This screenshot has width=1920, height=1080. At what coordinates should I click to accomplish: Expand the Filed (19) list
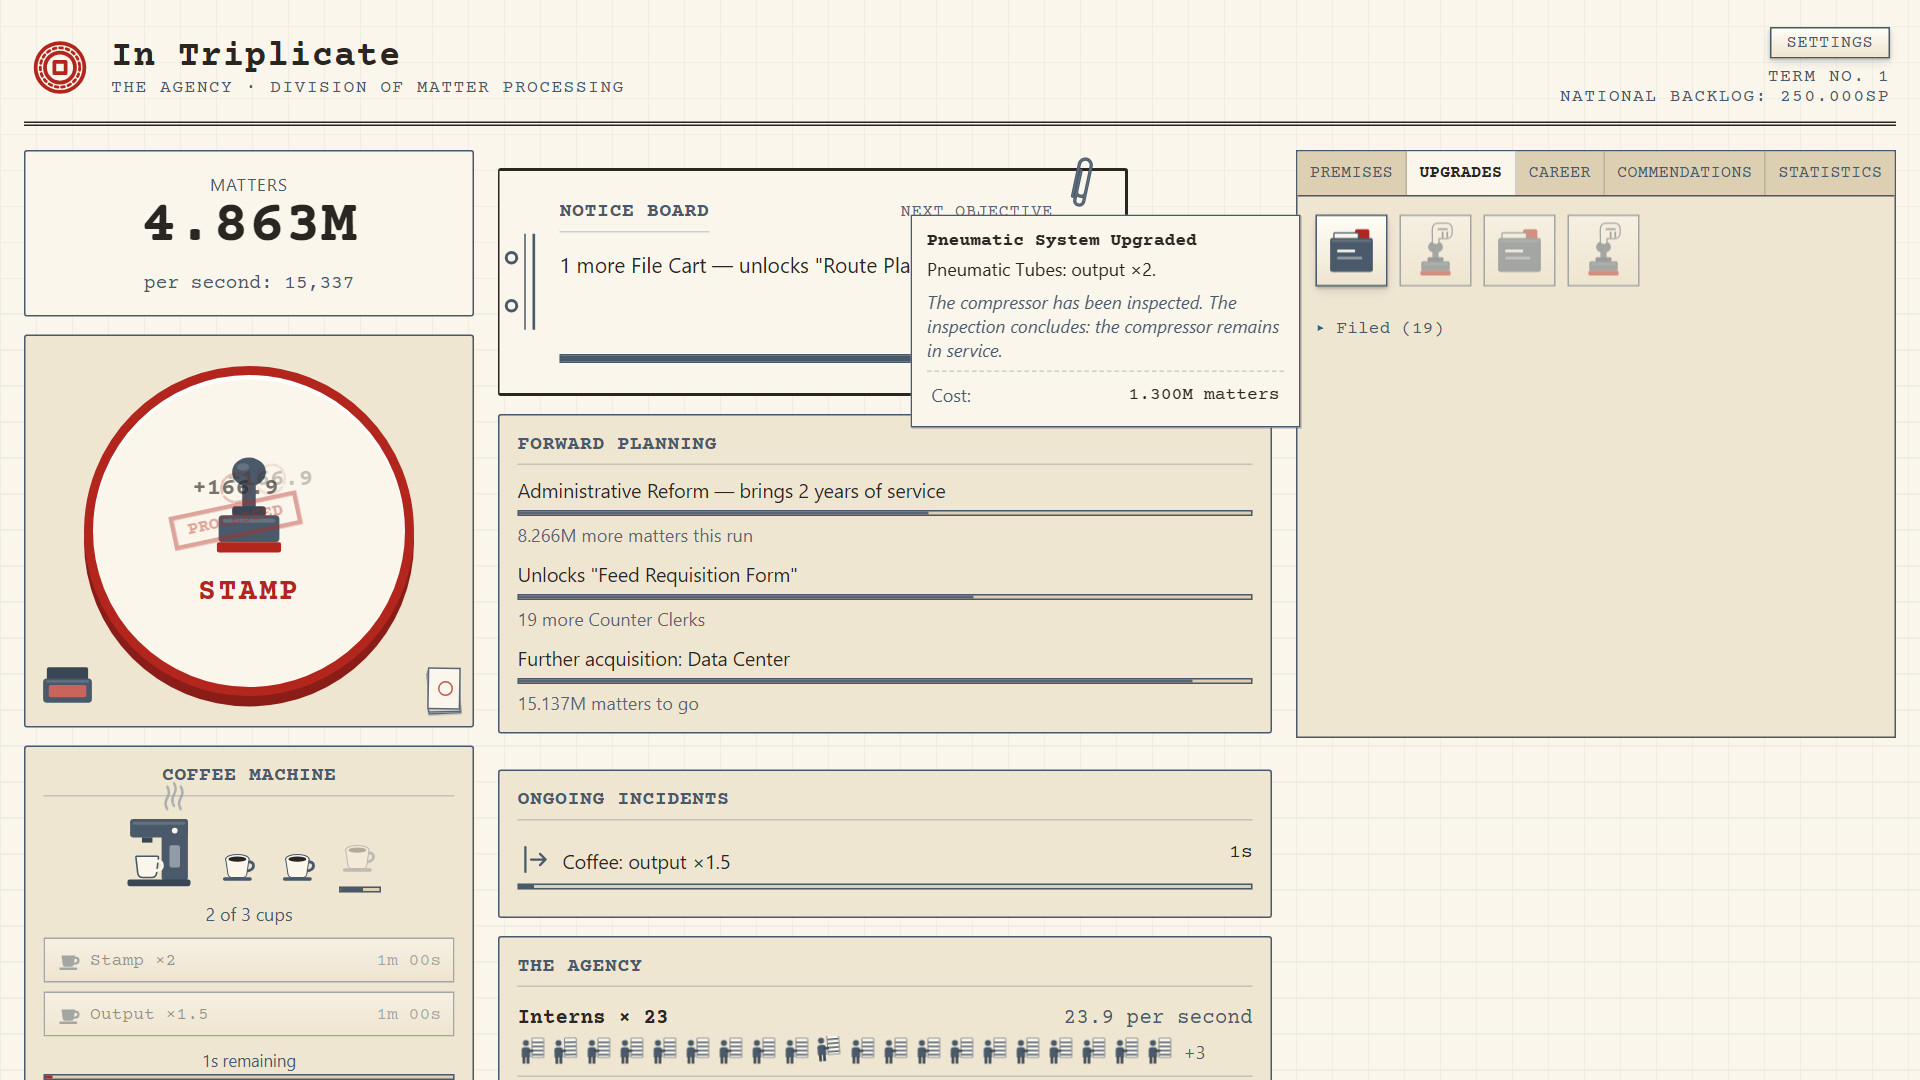(x=1380, y=328)
